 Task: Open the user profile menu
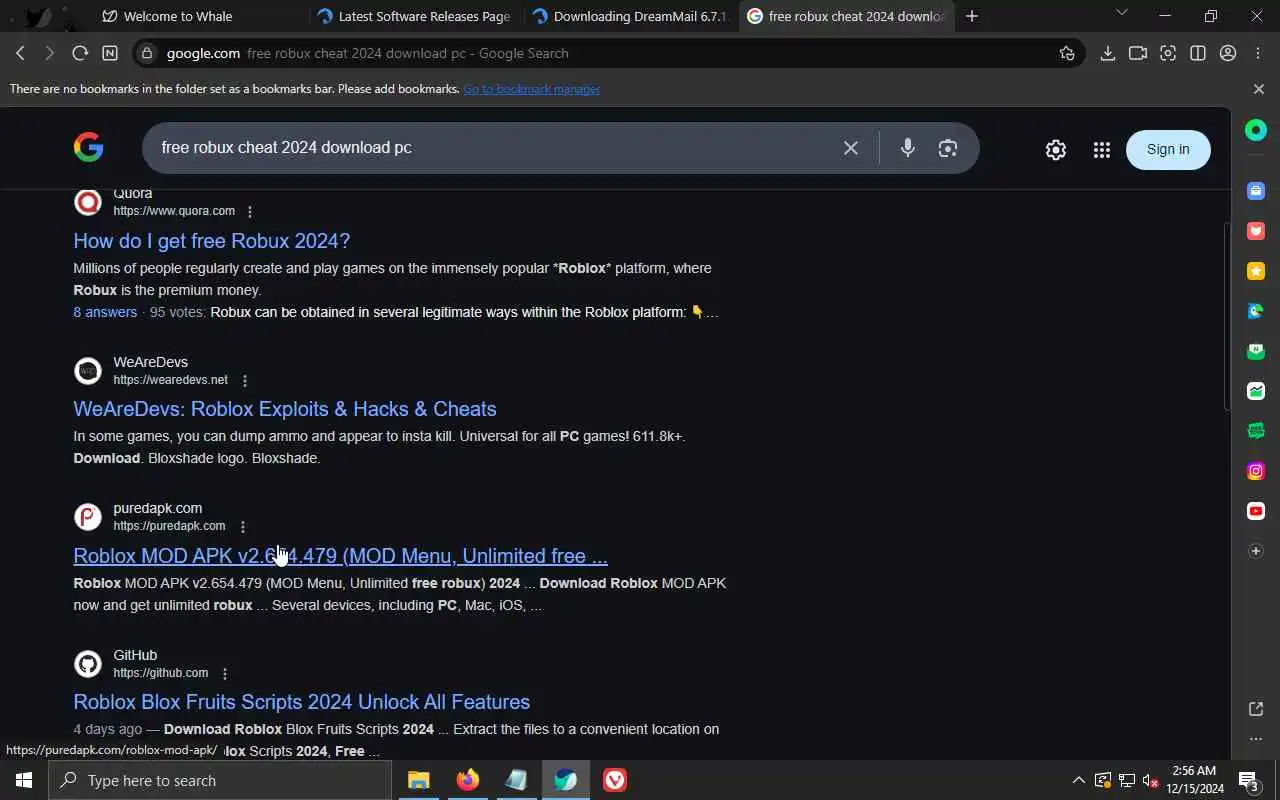(x=1228, y=53)
